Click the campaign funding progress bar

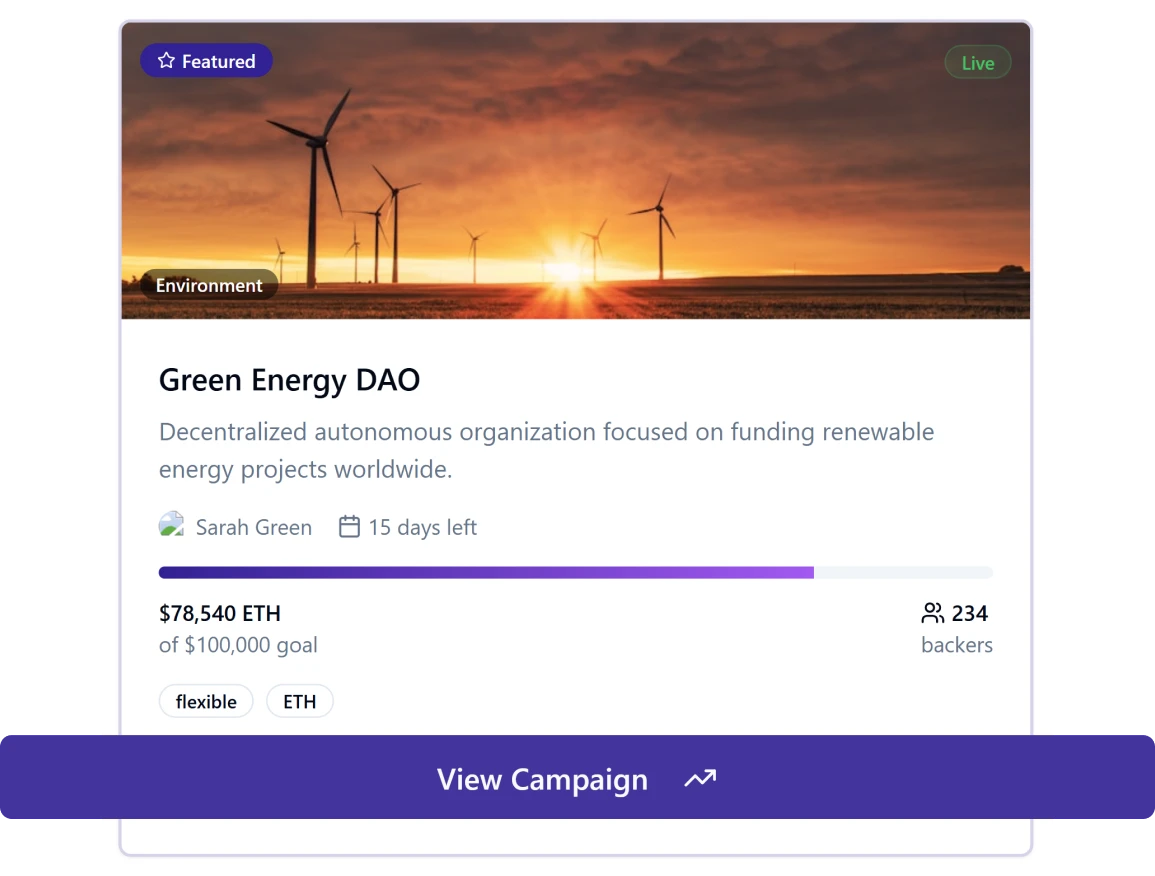(x=576, y=572)
